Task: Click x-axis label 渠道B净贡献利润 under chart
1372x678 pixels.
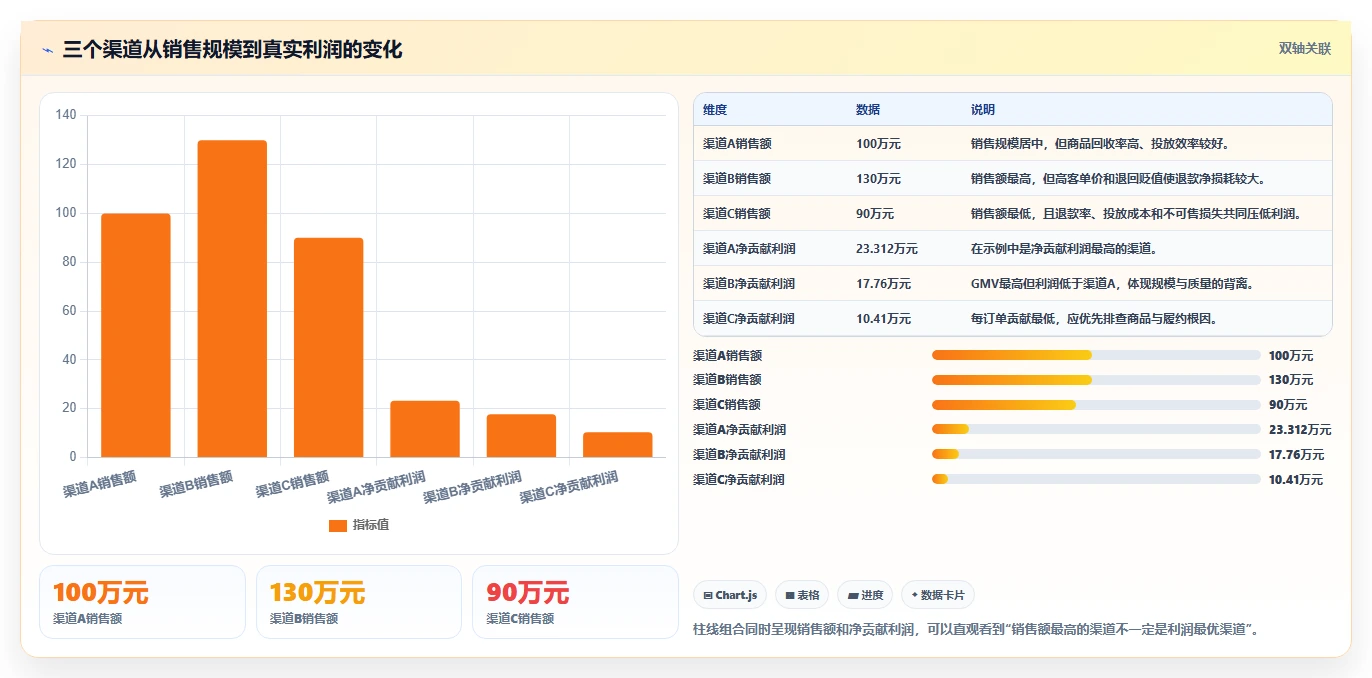Action: [472, 486]
